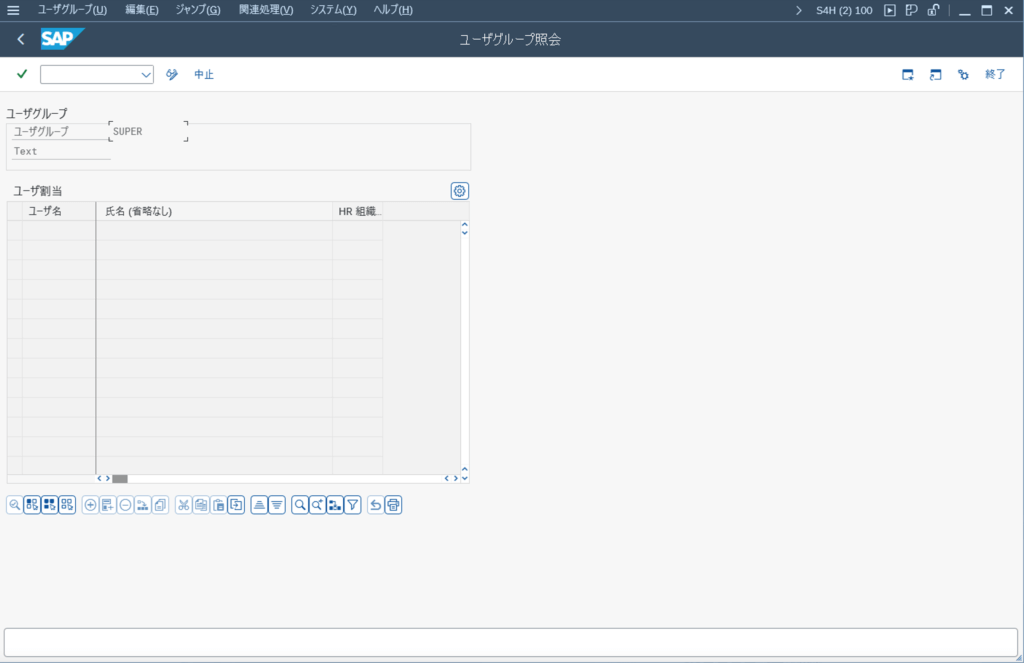Click the deselect all icon

pos(67,505)
